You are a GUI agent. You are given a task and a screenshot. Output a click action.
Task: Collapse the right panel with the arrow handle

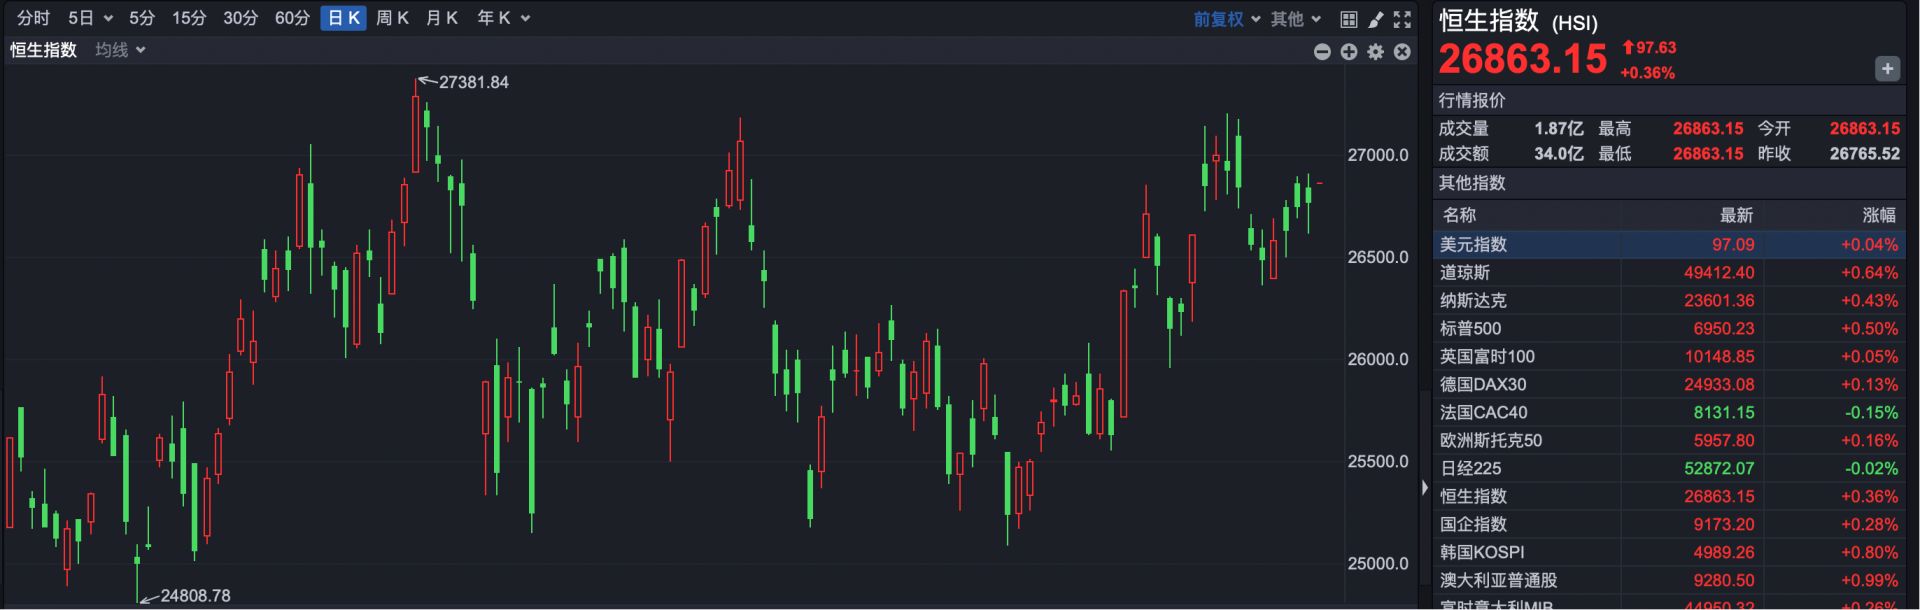1424,488
